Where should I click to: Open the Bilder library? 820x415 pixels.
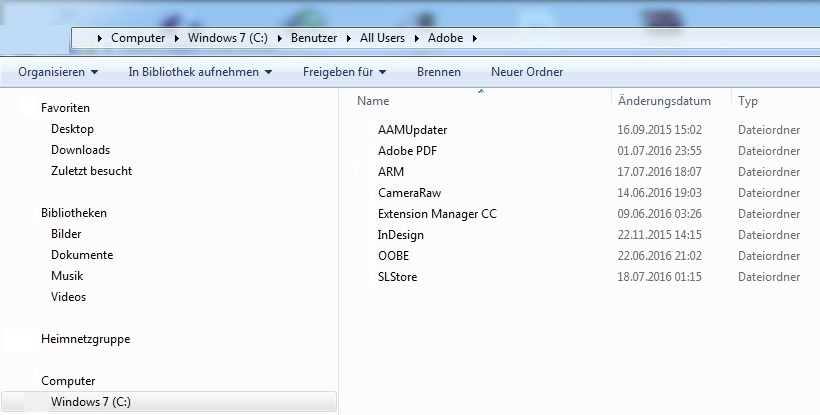66,234
